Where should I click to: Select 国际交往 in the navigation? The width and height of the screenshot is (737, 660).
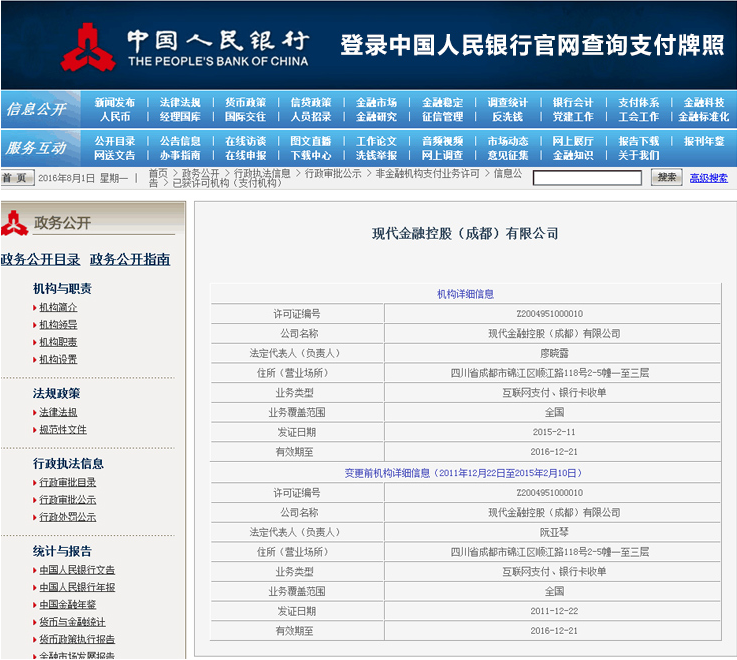click(245, 117)
